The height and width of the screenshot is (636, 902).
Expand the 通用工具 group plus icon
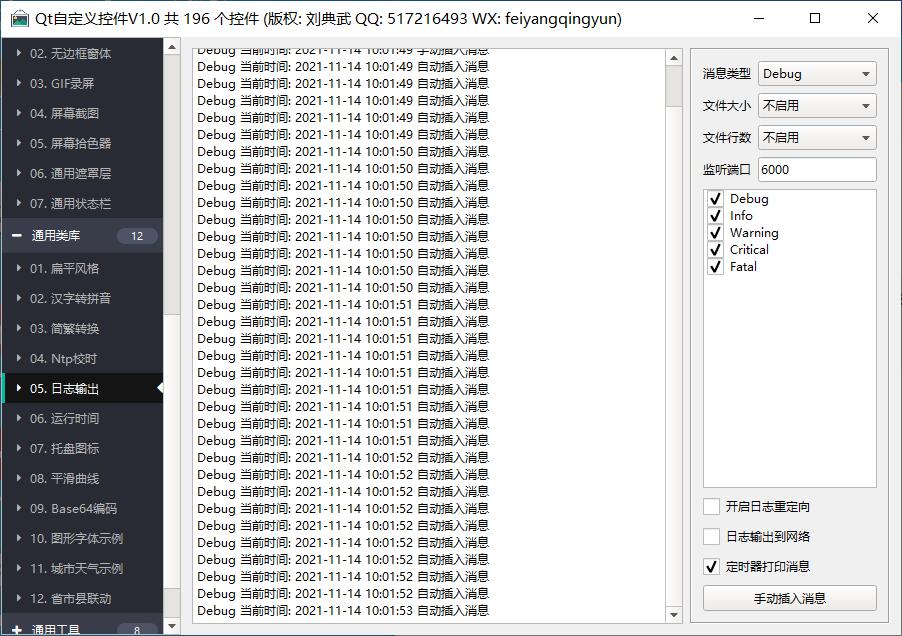[x=17, y=630]
